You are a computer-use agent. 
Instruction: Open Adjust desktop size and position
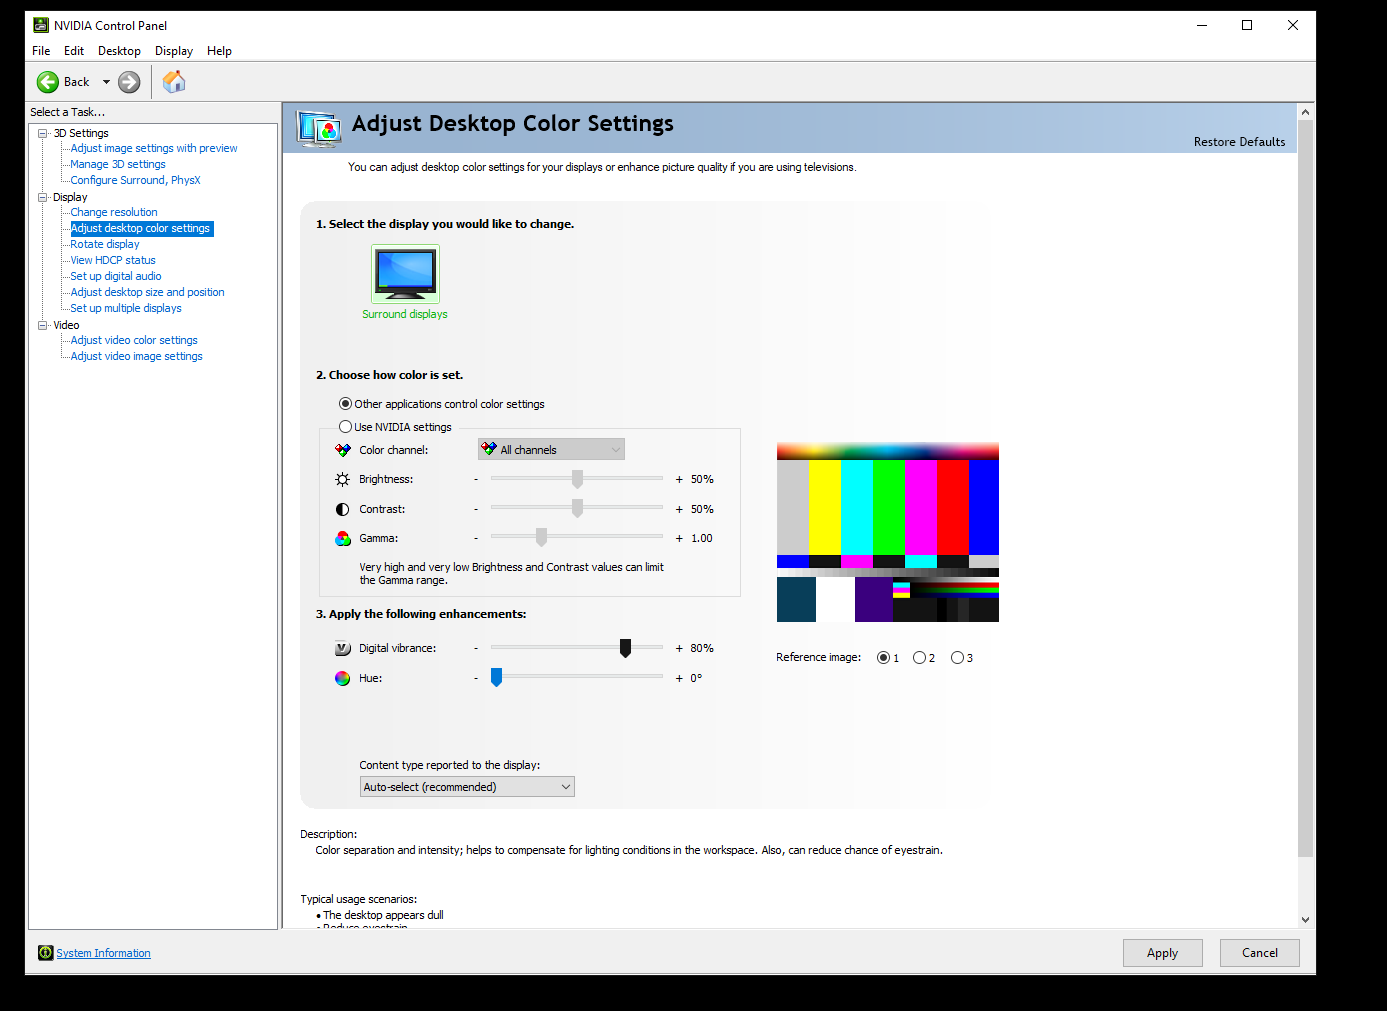tap(147, 292)
